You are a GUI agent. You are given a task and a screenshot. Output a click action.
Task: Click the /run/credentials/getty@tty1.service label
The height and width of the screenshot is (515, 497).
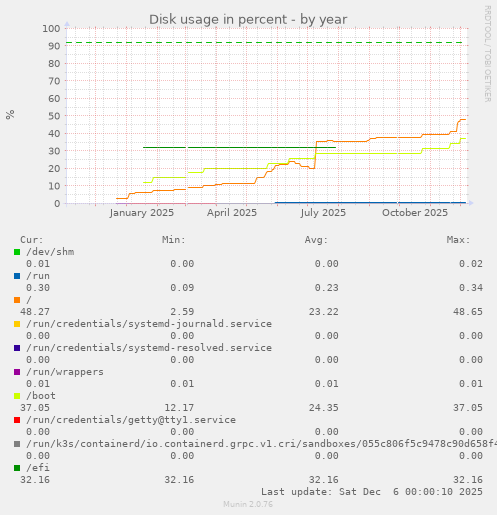(131, 420)
